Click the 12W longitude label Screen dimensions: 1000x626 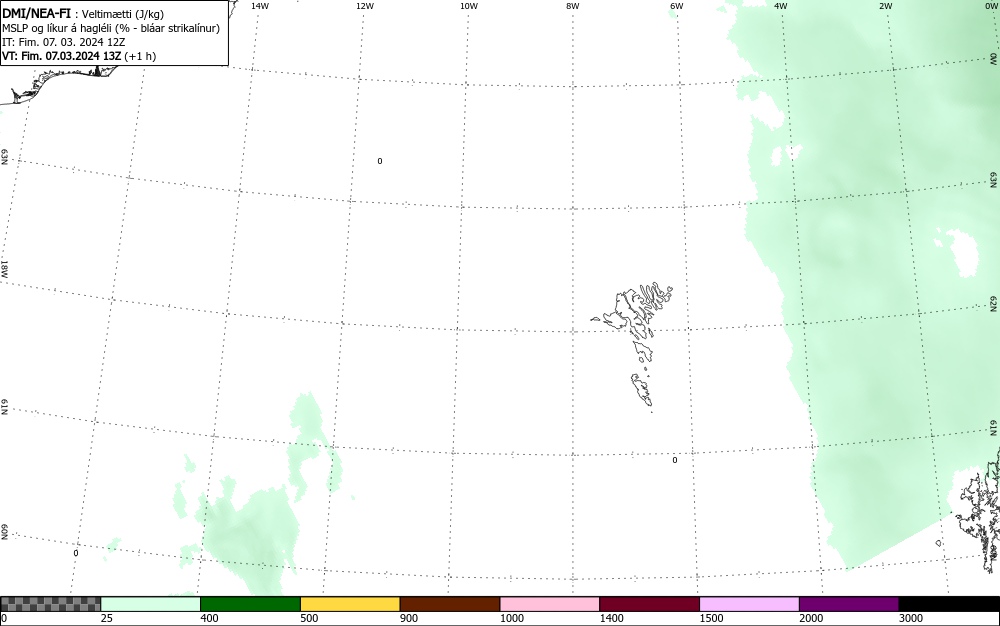click(364, 6)
